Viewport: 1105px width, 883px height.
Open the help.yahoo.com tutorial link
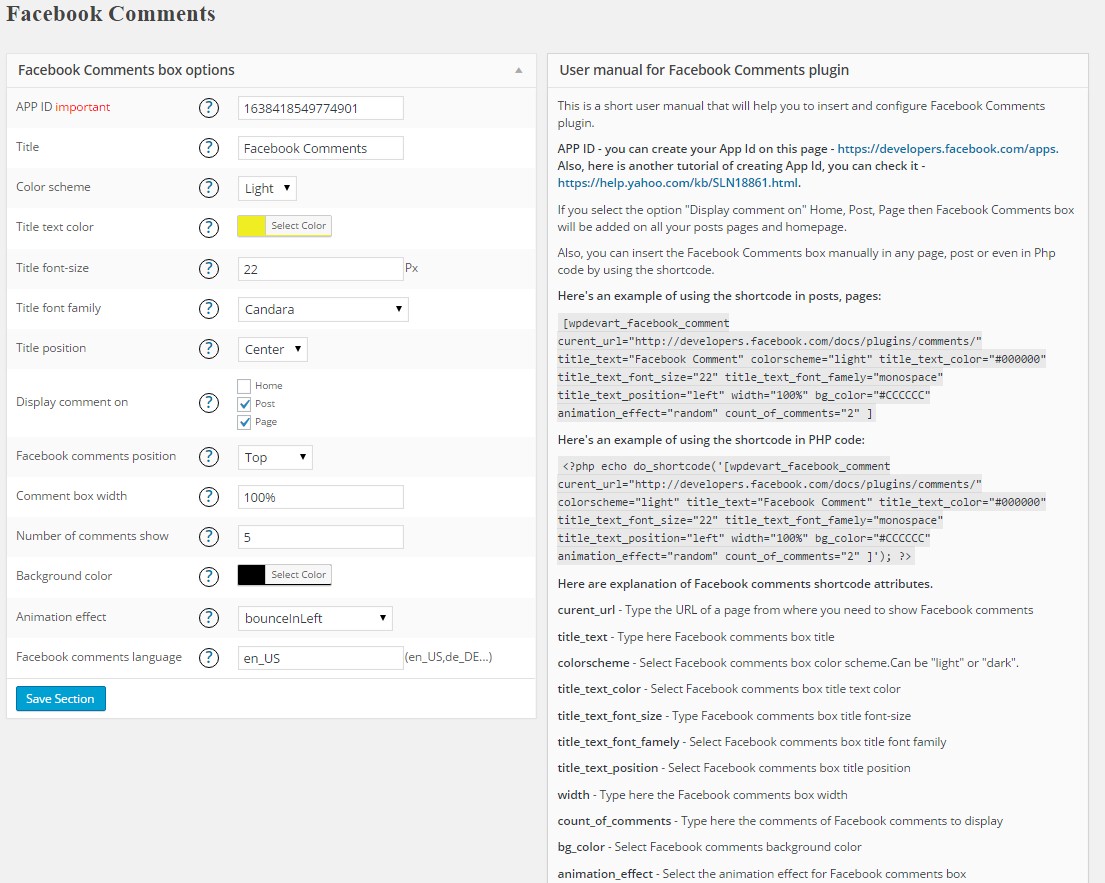(677, 183)
